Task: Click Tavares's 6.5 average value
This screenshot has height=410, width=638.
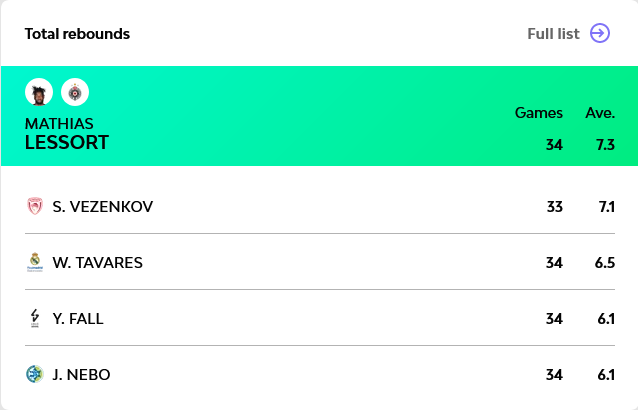Action: pos(604,262)
